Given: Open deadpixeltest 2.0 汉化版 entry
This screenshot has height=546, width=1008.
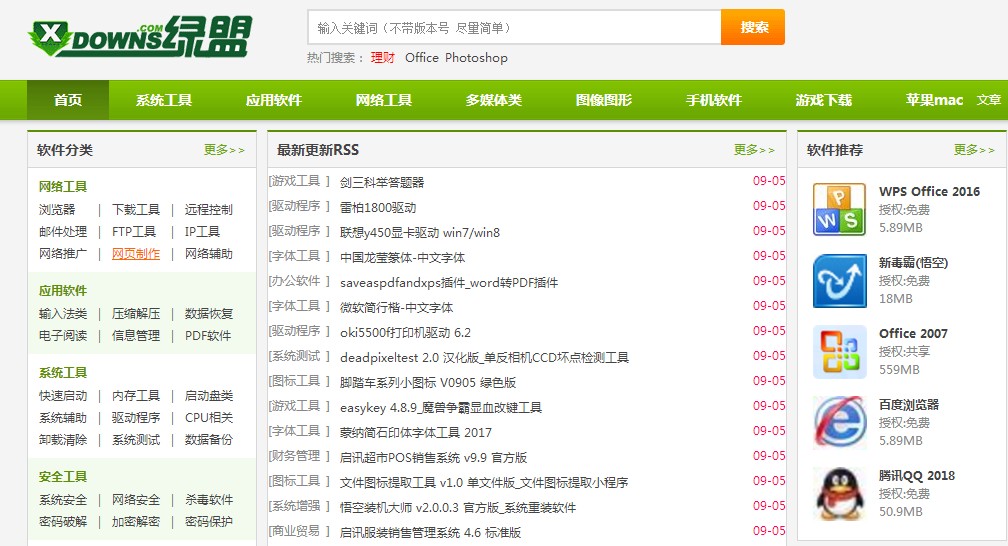Looking at the screenshot, I should click(x=484, y=358).
